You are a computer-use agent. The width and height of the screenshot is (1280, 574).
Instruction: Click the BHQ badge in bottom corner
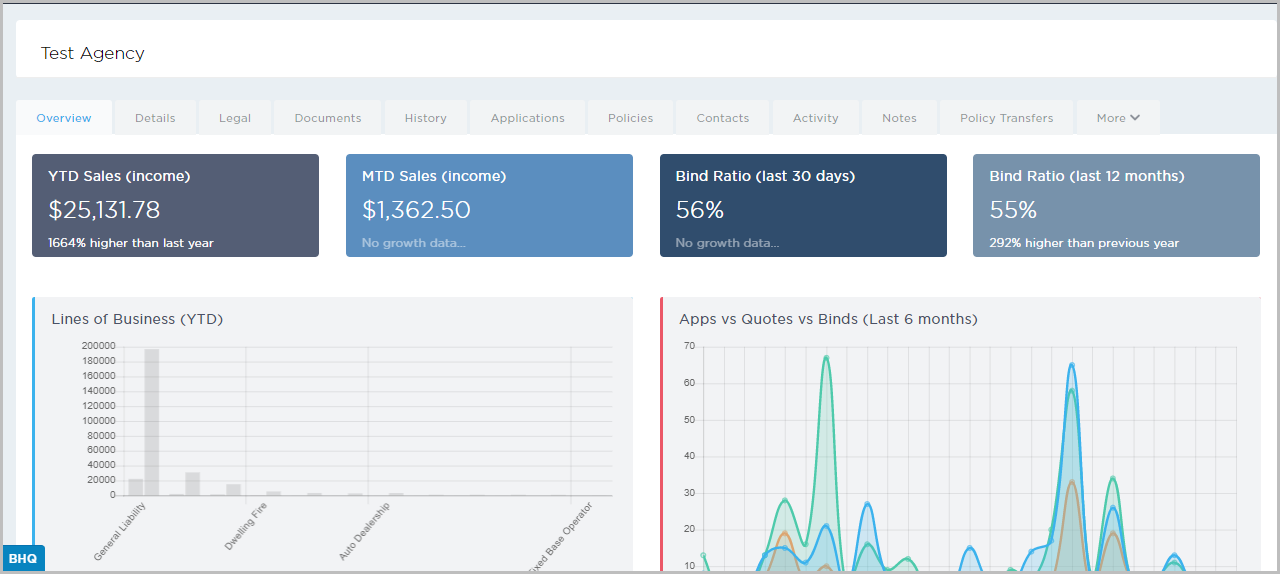coord(23,559)
